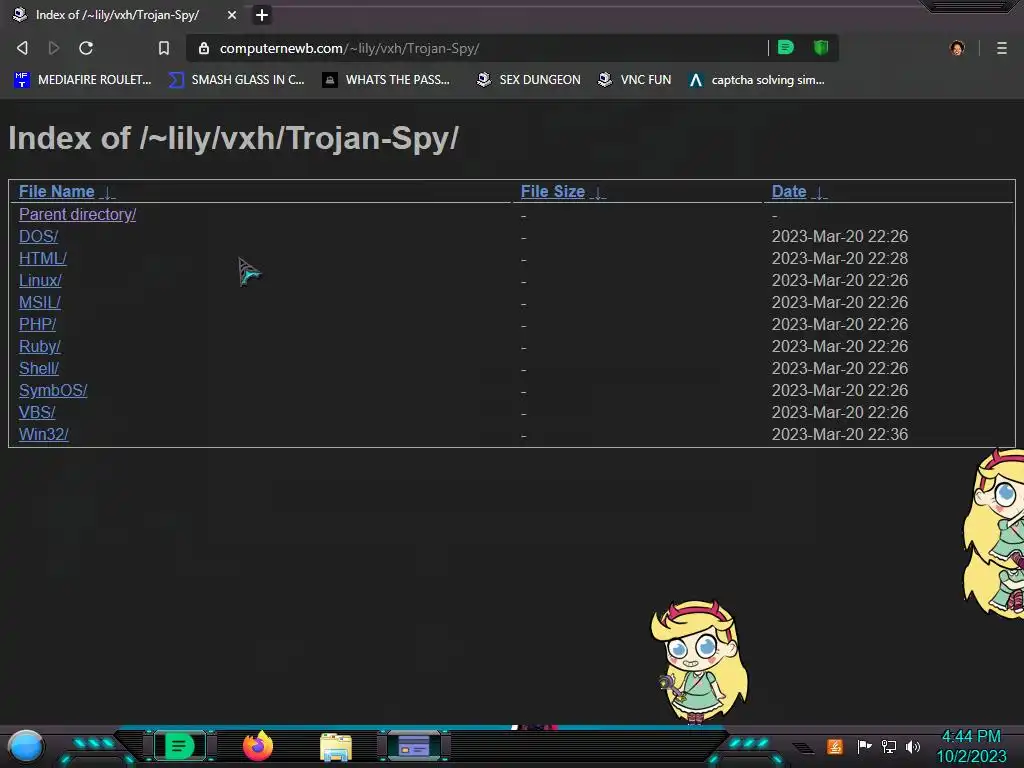
Task: Open the PHP/ folder
Action: (37, 325)
